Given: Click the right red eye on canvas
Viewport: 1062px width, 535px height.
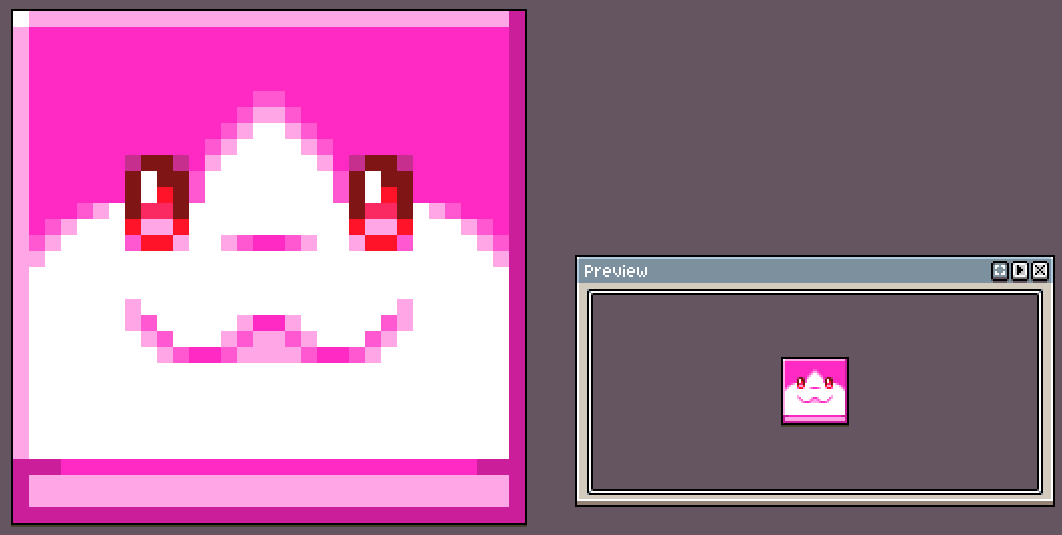Looking at the screenshot, I should tap(381, 203).
